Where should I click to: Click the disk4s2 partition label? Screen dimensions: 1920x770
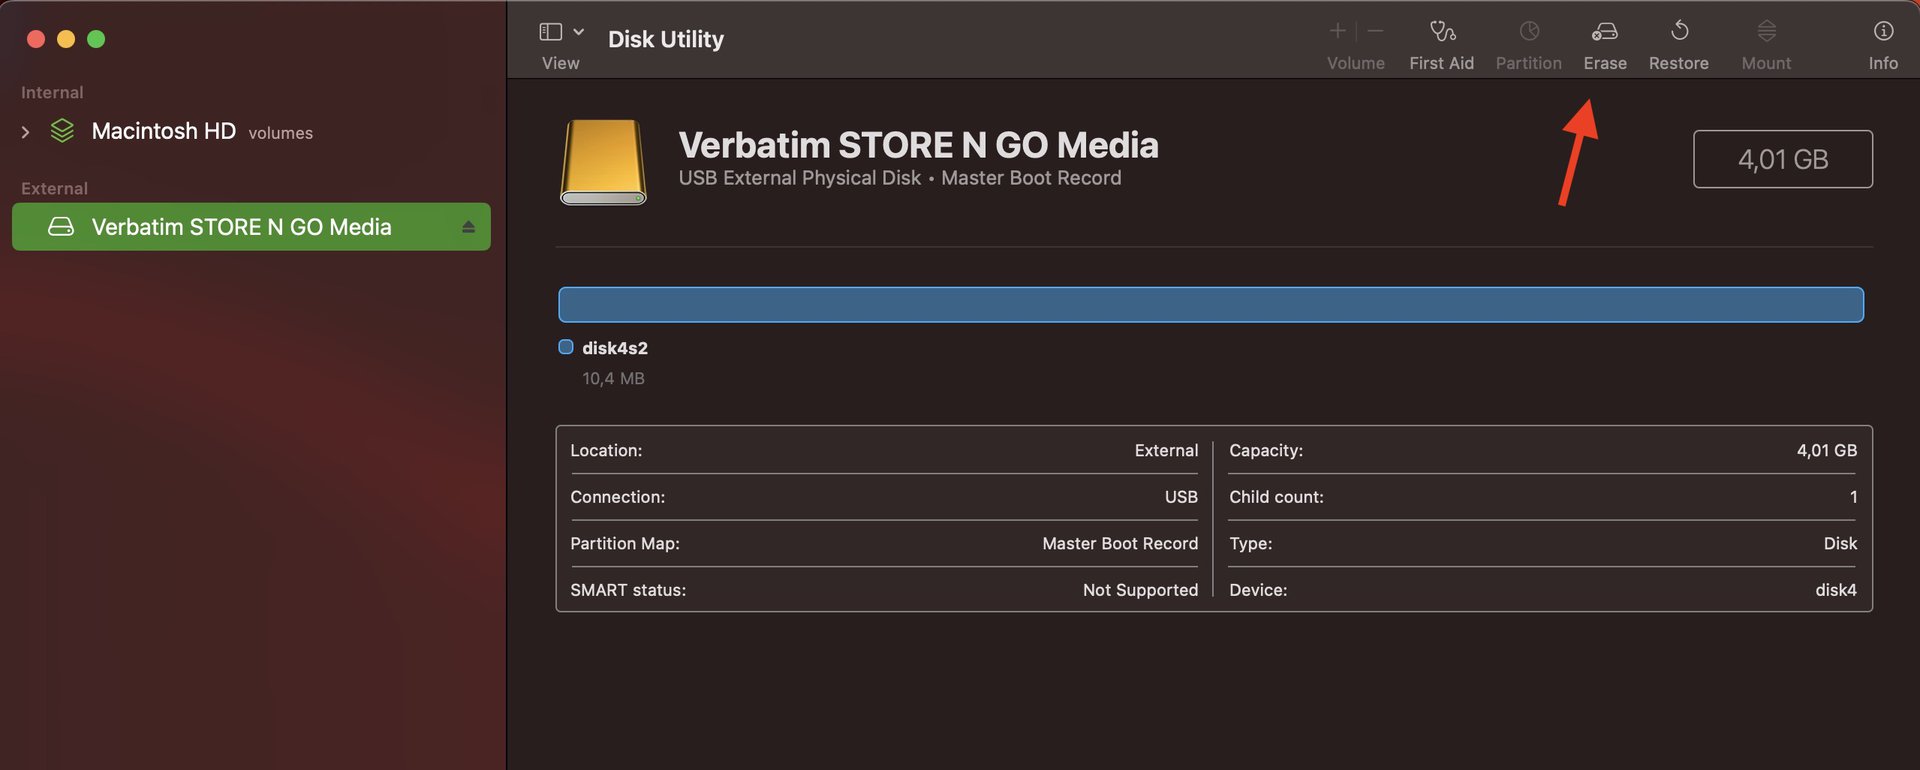pos(615,348)
